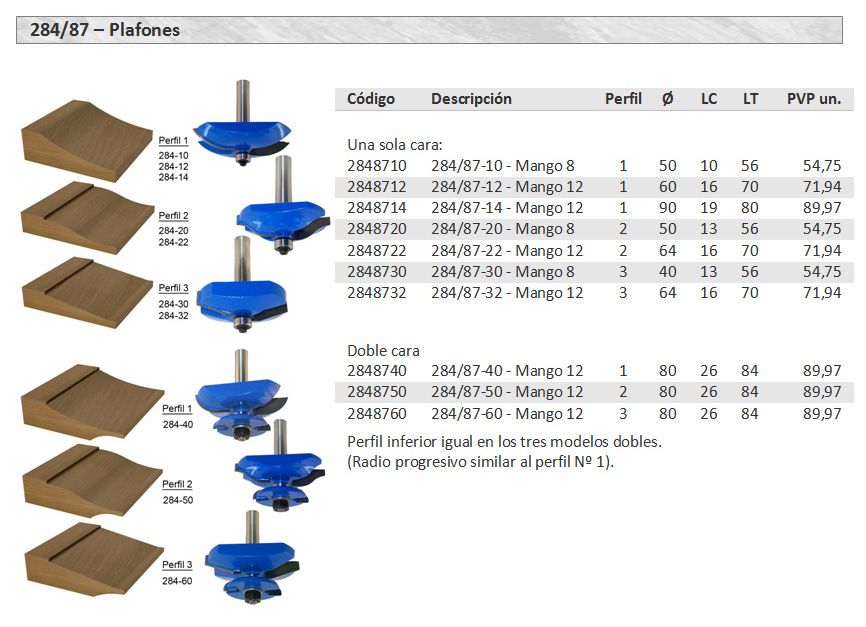This screenshot has height=627, width=866.
Task: Click the underlined Perfil 3 label above 284-60
Action: coord(177,565)
